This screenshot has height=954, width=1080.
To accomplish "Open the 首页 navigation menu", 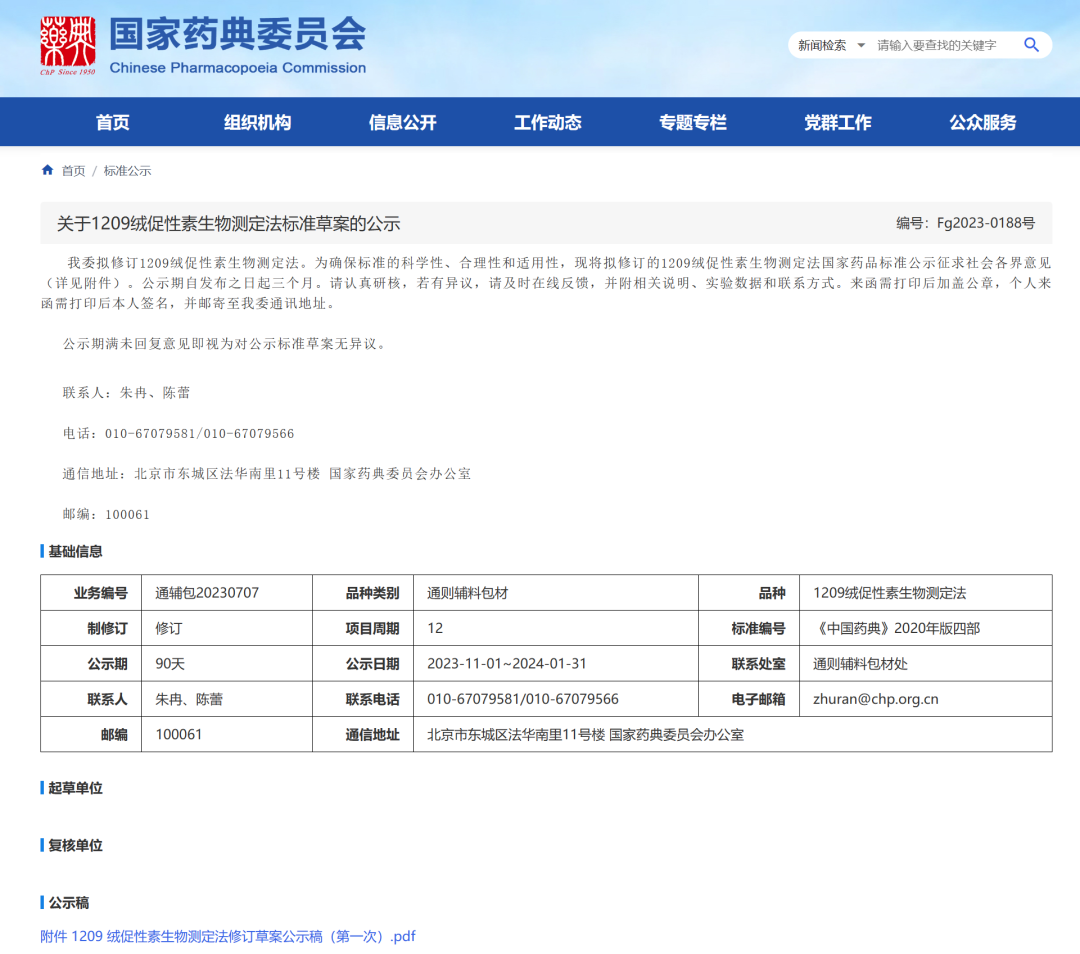I will coord(112,123).
